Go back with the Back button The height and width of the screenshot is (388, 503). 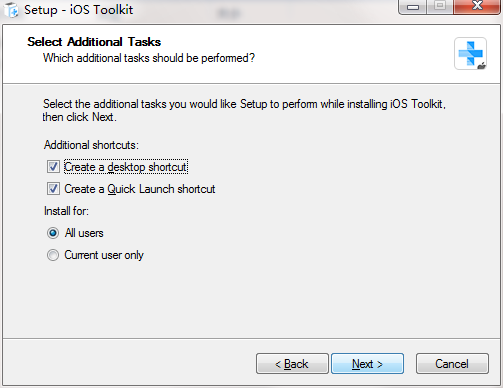point(292,364)
